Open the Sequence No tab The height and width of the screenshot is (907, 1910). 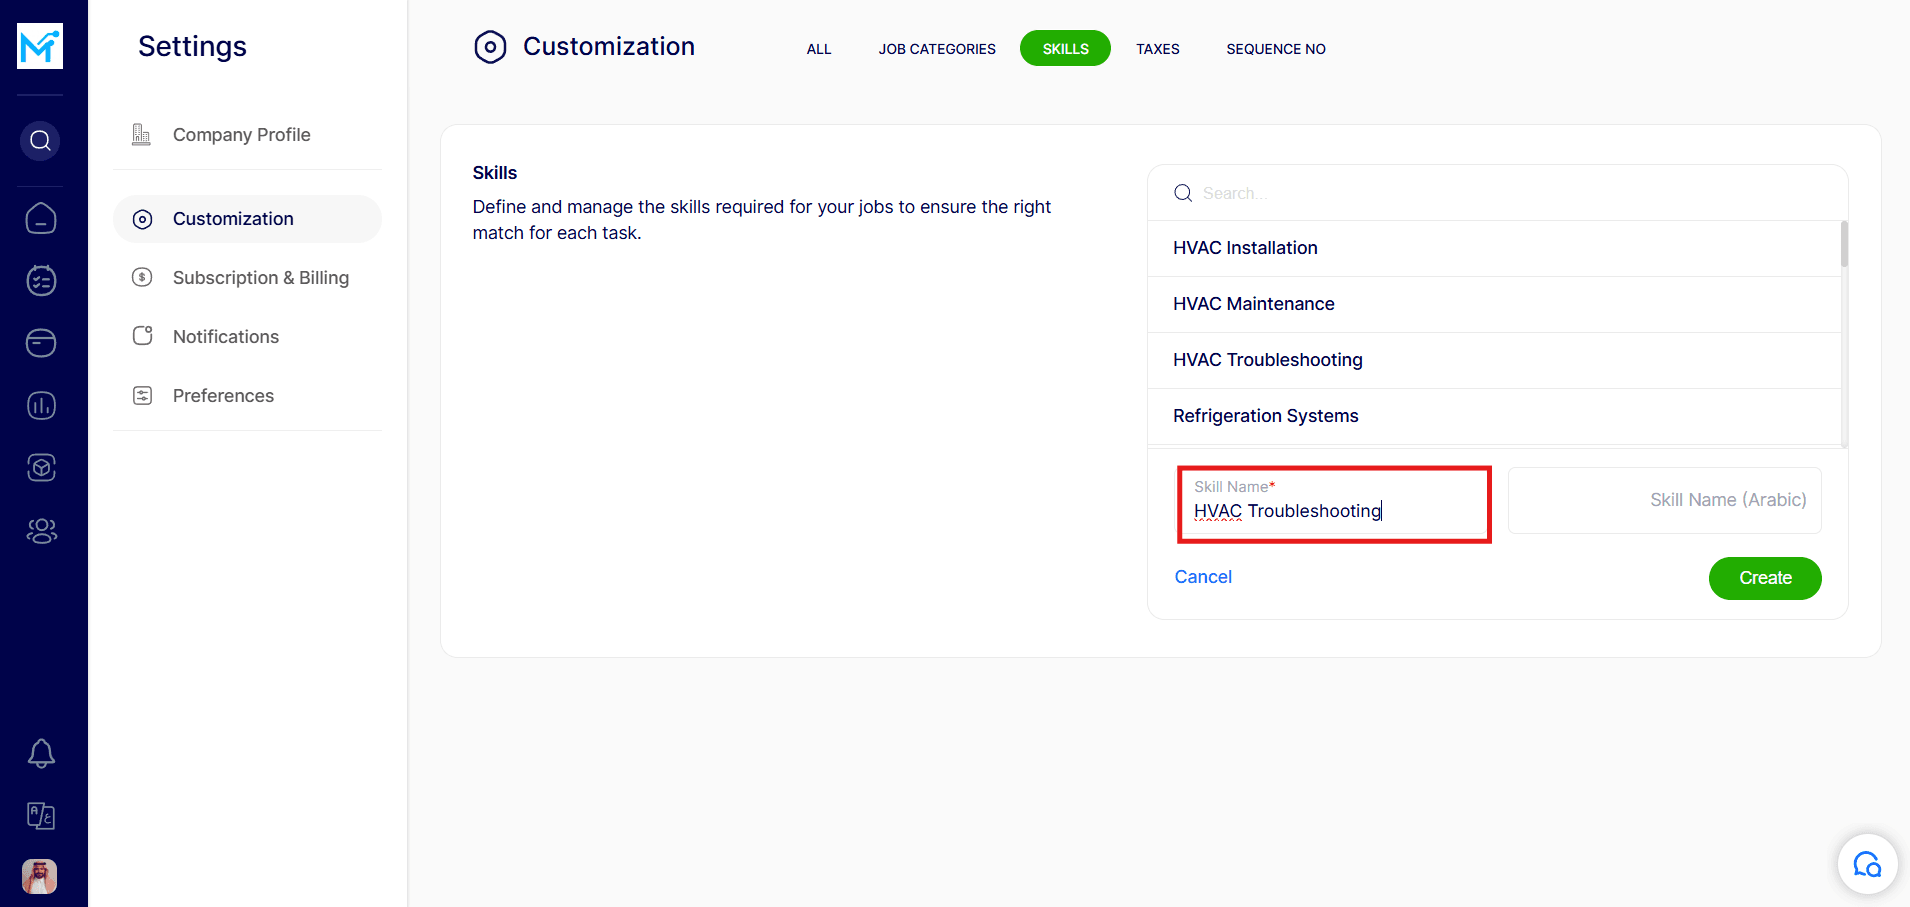(1275, 49)
